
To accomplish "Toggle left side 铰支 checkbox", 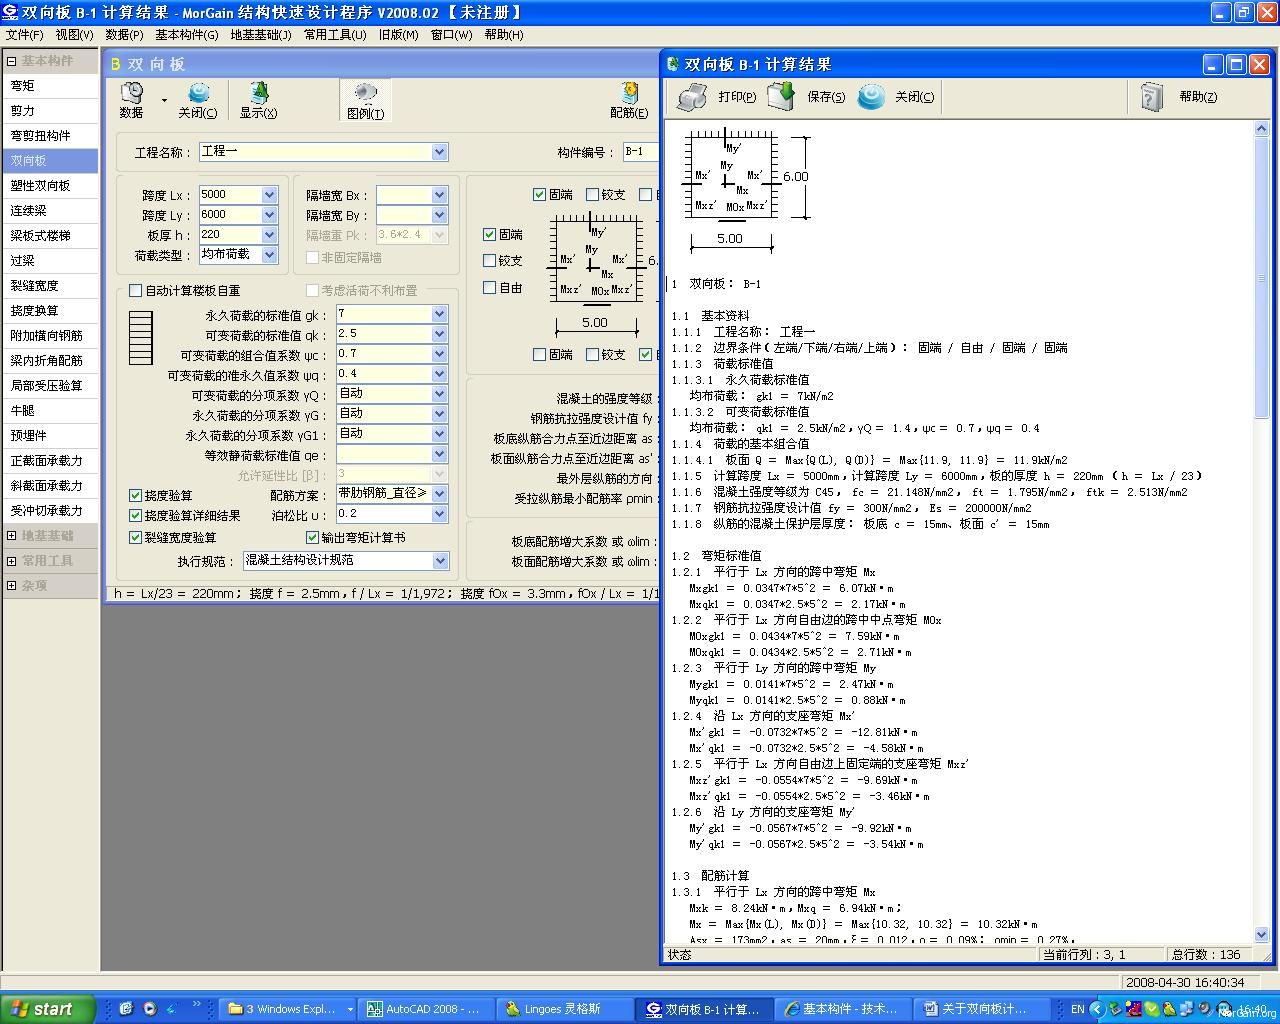I will click(x=489, y=260).
